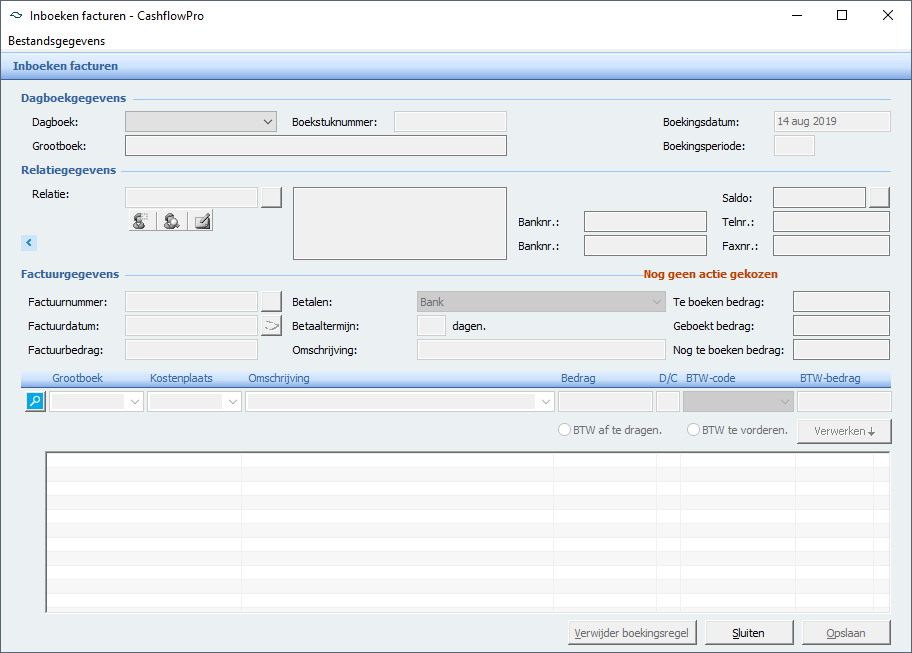Viewport: 912px width, 653px height.
Task: Click the Boekstuknummer input field
Action: click(x=450, y=122)
